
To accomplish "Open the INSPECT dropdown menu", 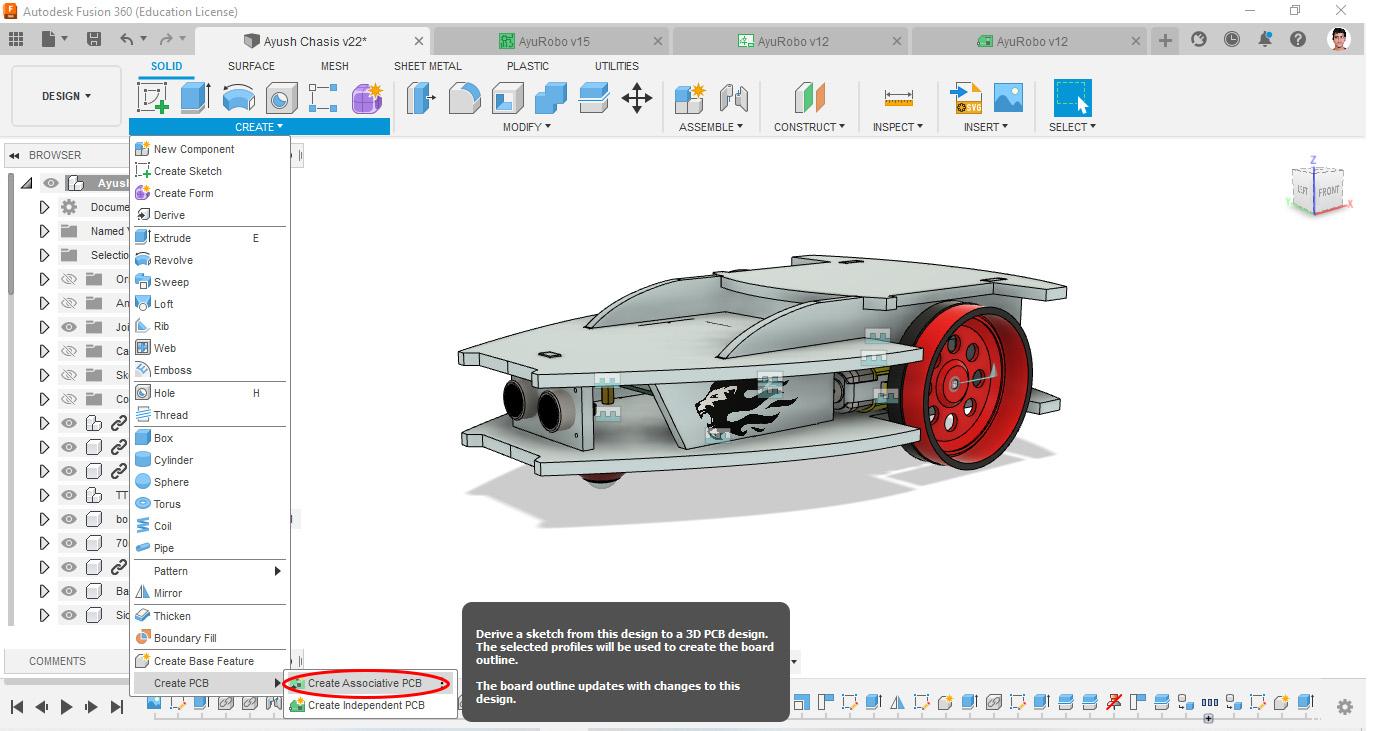I will (x=898, y=127).
